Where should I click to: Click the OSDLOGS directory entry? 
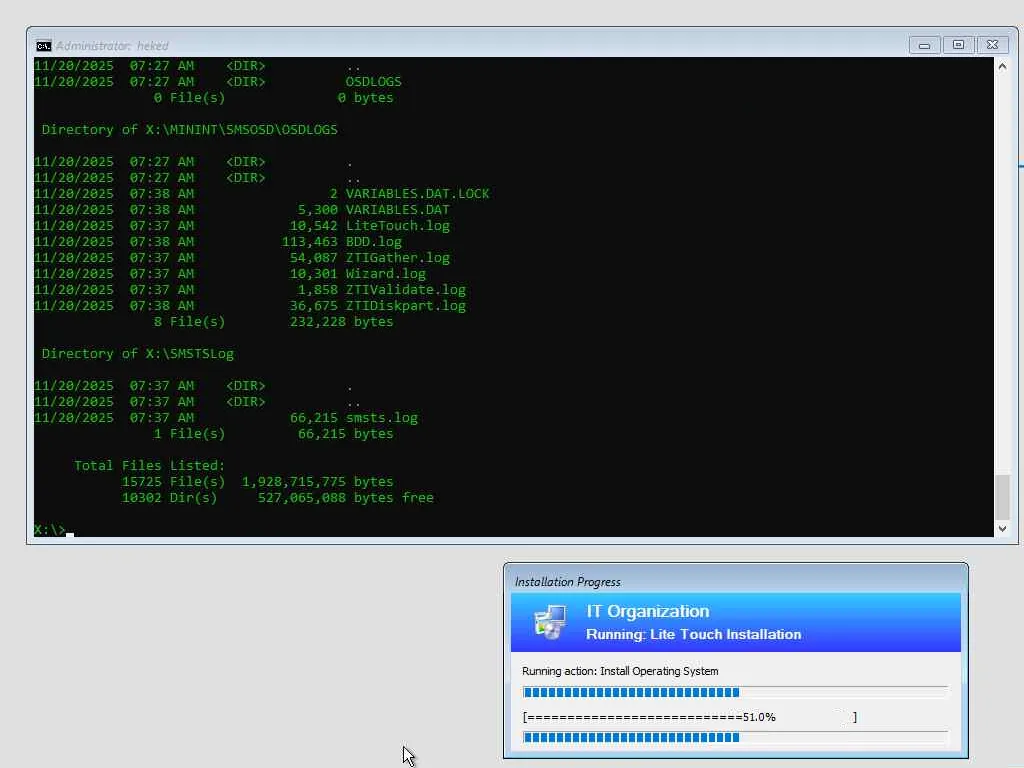[x=374, y=82]
